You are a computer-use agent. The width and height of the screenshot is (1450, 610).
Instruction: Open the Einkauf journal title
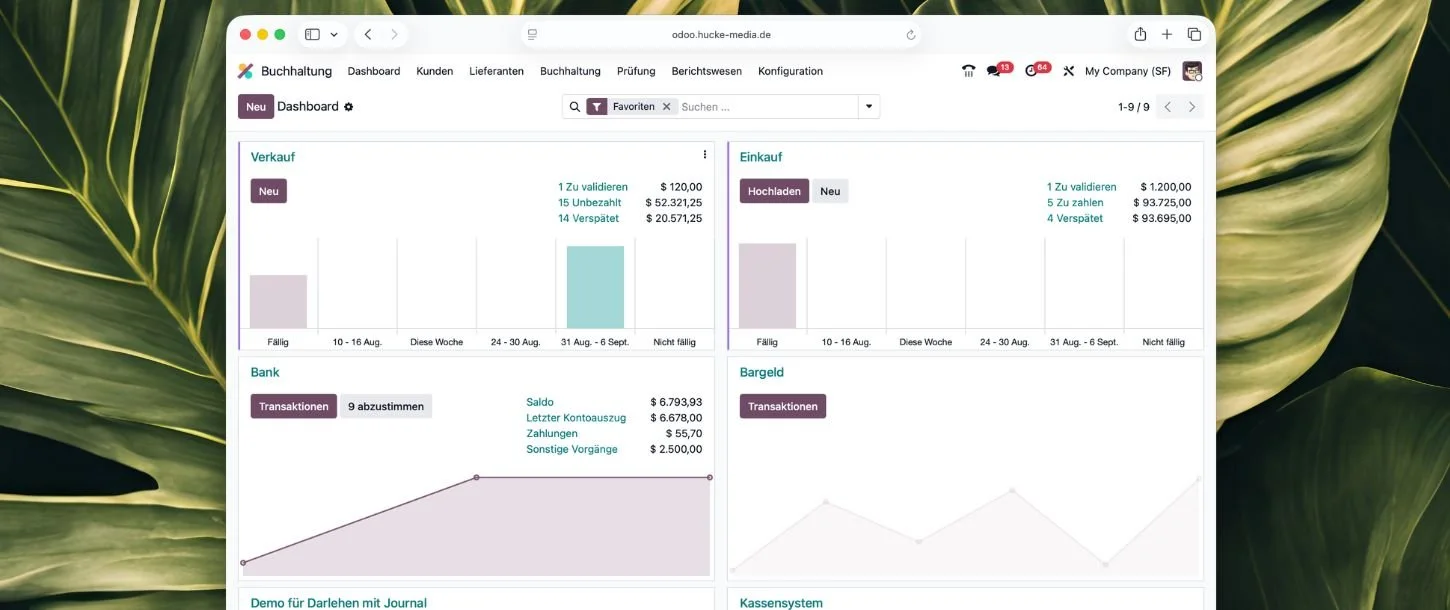761,157
